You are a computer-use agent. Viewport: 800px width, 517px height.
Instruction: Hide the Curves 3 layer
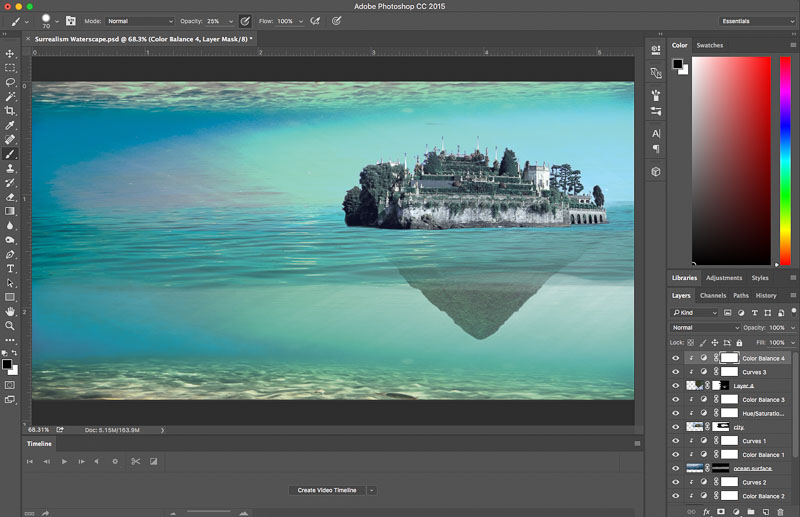click(x=676, y=372)
